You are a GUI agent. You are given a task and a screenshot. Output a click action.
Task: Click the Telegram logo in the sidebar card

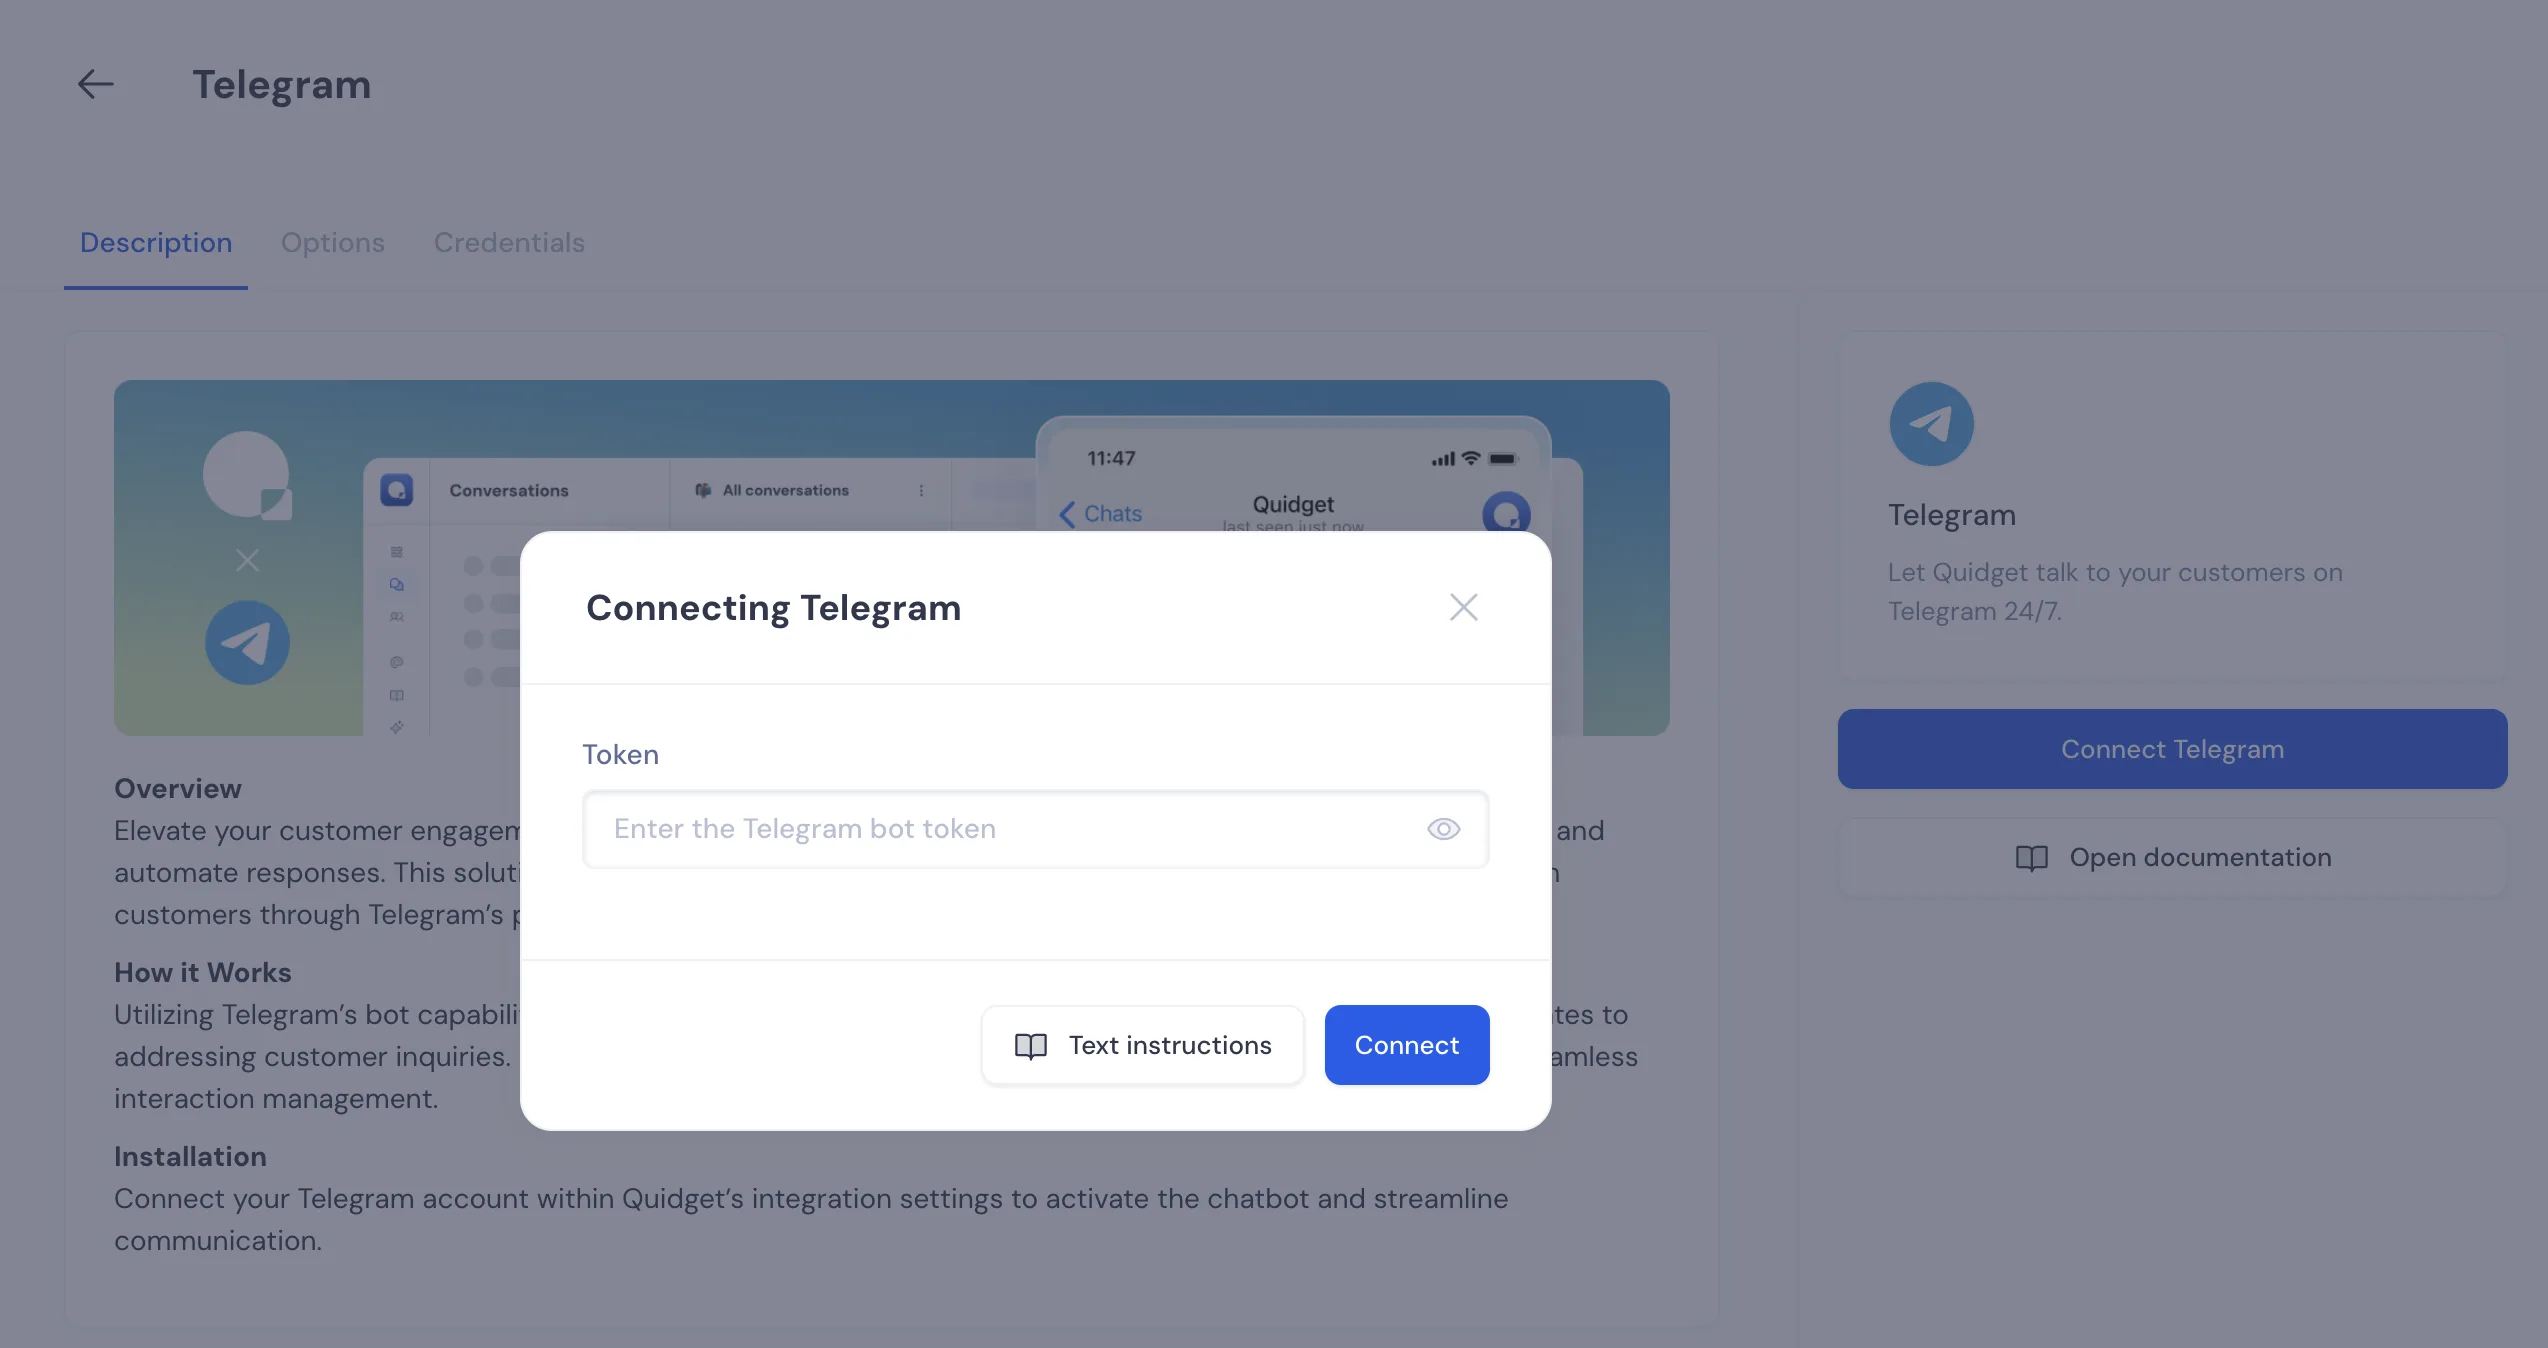coord(1931,424)
